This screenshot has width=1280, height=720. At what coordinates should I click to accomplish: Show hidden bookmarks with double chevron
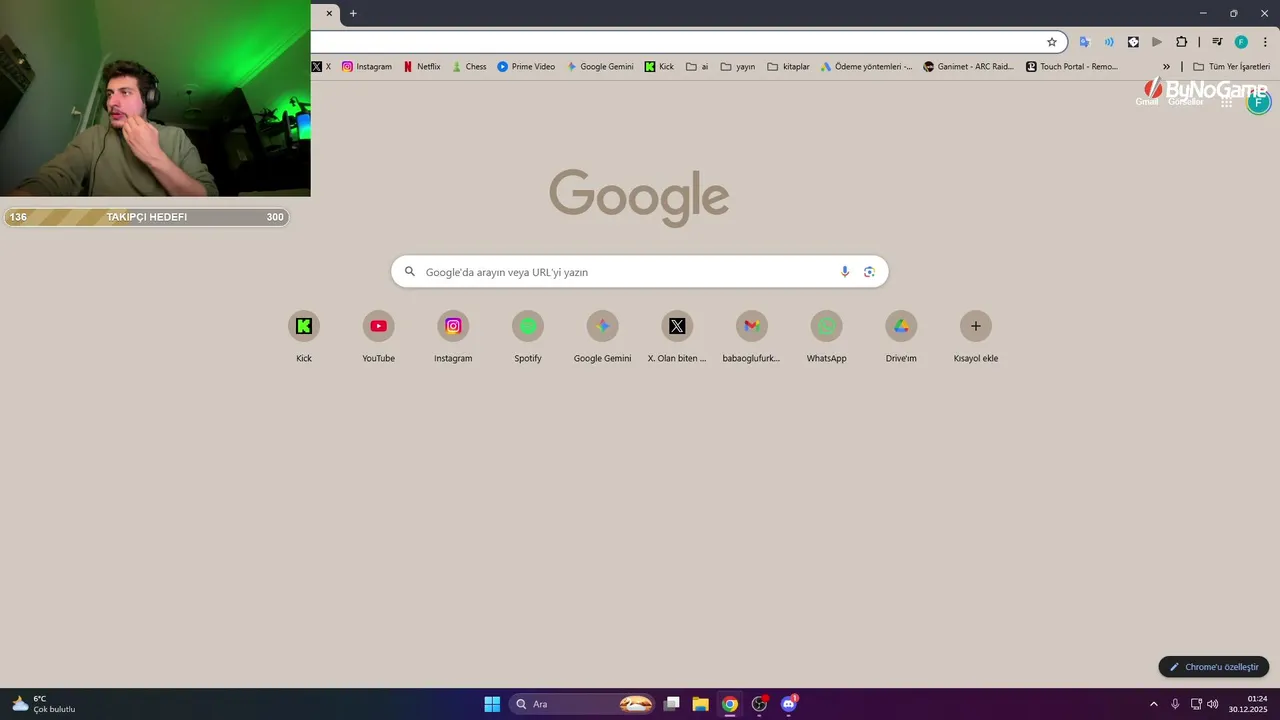(x=1166, y=67)
